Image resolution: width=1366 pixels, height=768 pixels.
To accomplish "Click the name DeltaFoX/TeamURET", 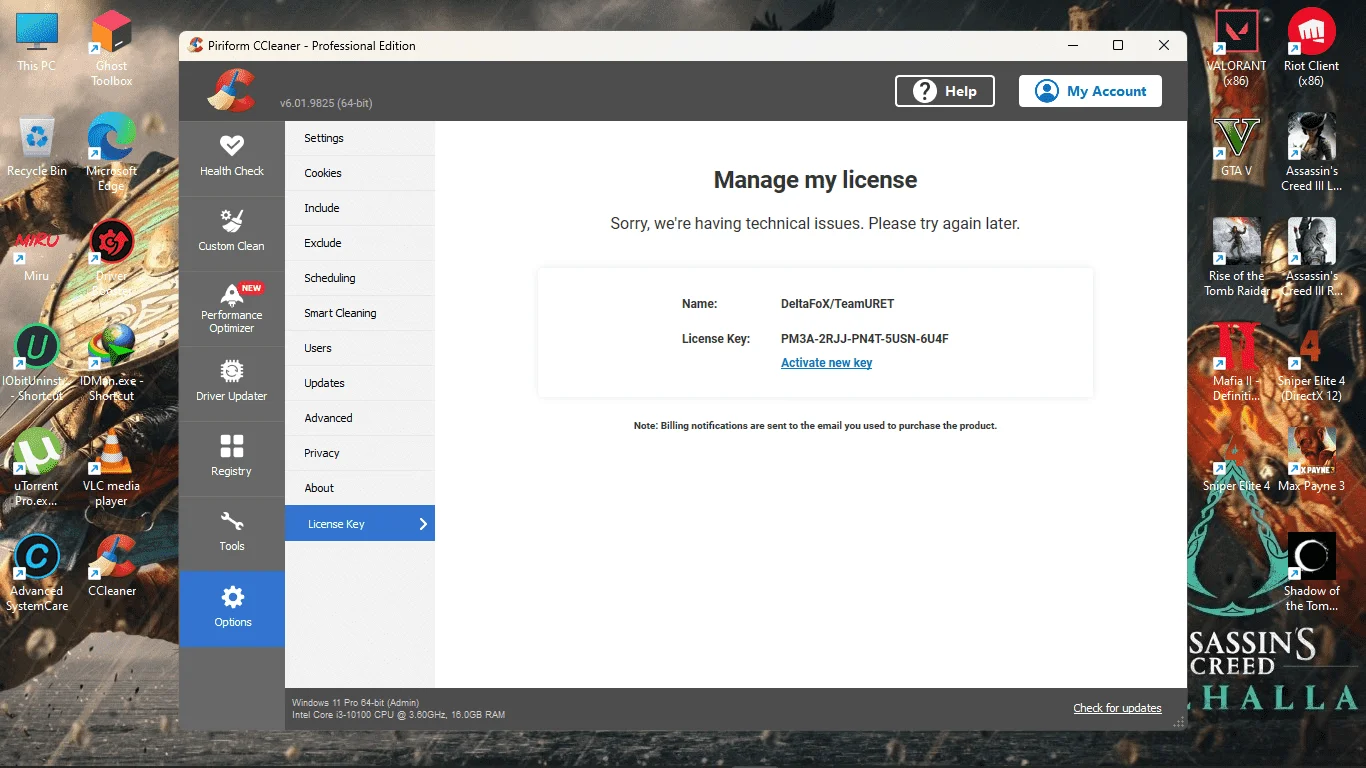I will tap(837, 304).
